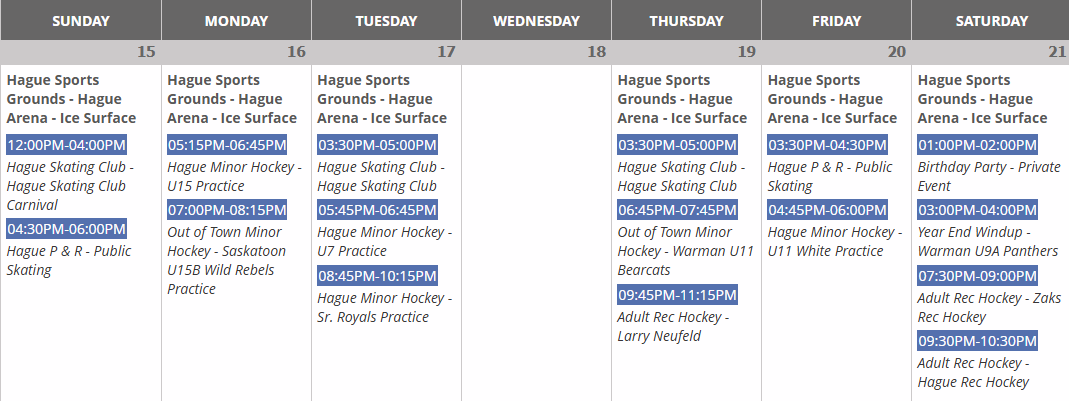This screenshot has height=401, width=1069.
Task: Select date number 21 on Saturday
Action: click(1051, 52)
